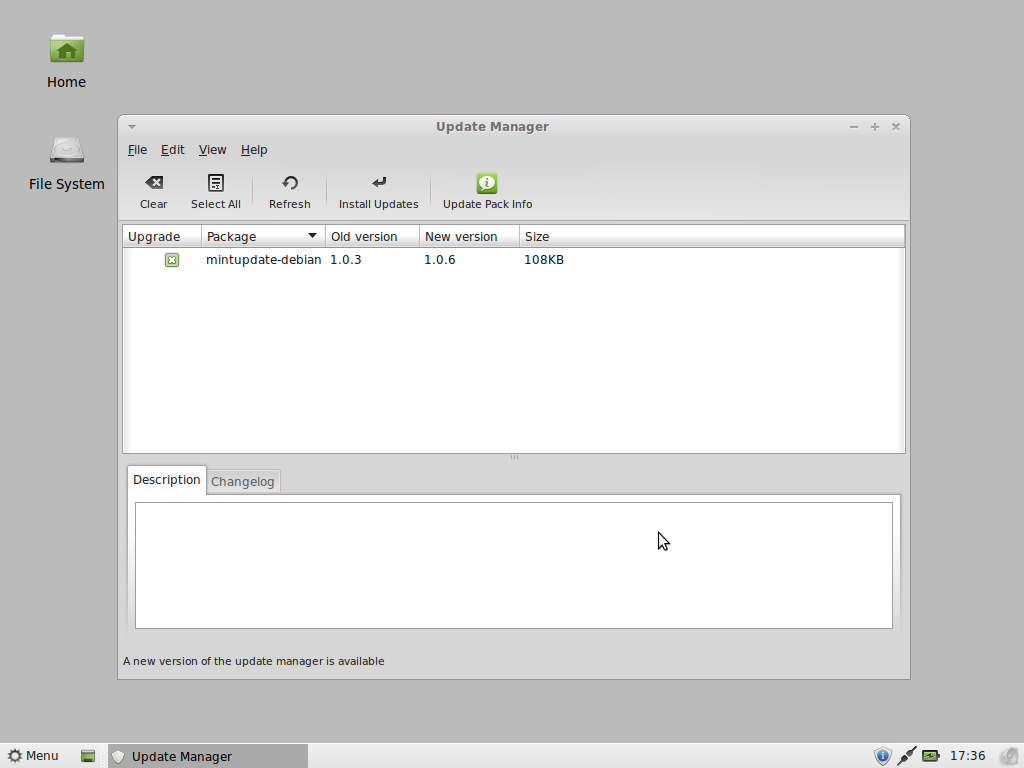Screen dimensions: 1024x768
Task: Click the Clear toolbar icon
Action: coord(153,183)
